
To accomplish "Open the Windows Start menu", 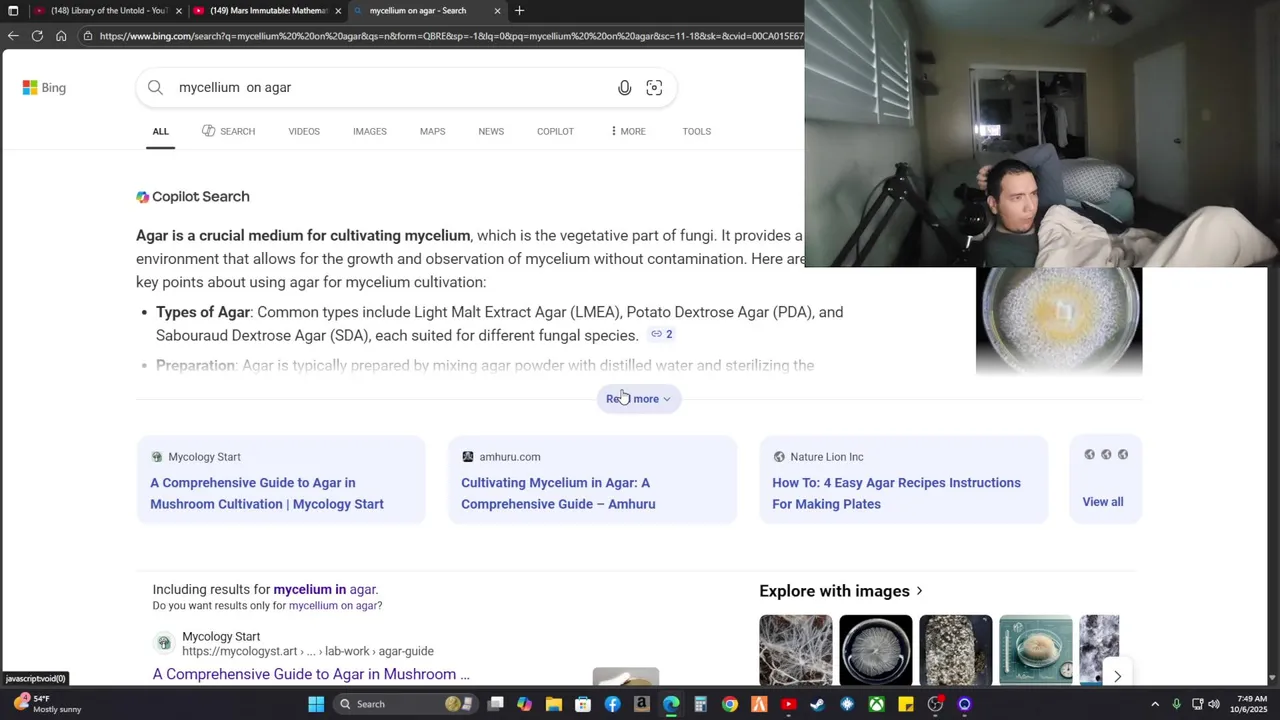I will click(316, 704).
